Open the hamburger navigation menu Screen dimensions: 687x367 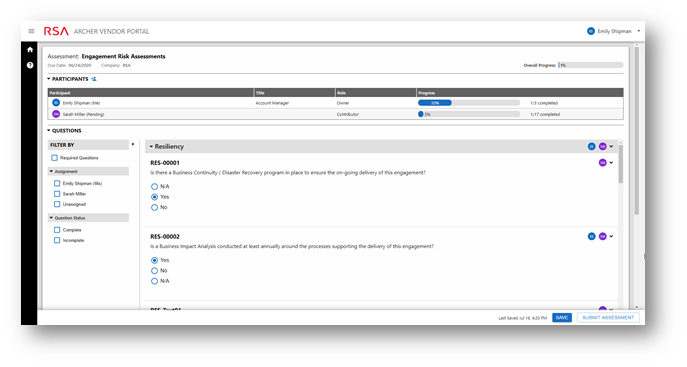[x=31, y=31]
